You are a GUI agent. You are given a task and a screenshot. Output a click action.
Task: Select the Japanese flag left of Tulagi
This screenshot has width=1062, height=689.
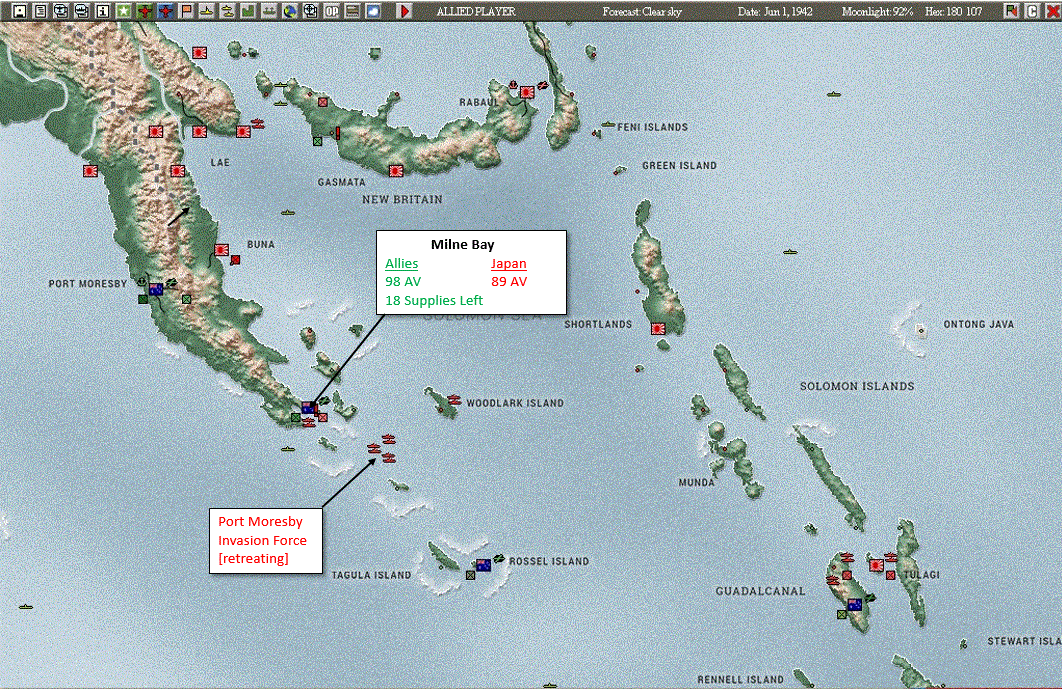876,564
